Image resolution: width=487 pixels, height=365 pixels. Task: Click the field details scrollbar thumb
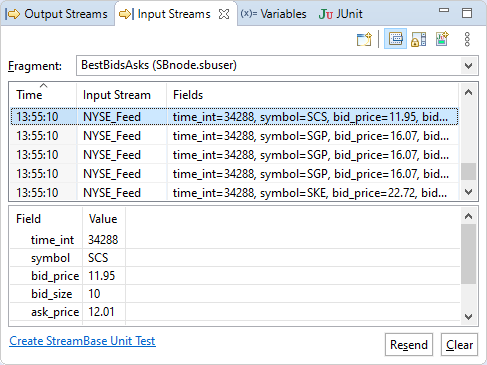click(x=468, y=254)
